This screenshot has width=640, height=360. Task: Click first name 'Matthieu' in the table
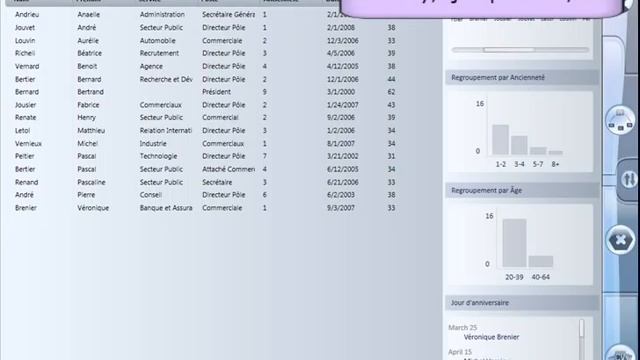tap(91, 131)
